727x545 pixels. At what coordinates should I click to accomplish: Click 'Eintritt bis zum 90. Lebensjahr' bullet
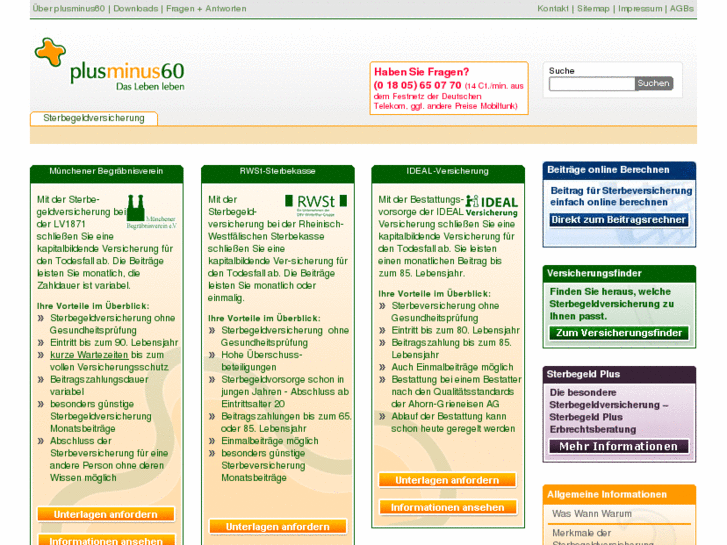114,342
